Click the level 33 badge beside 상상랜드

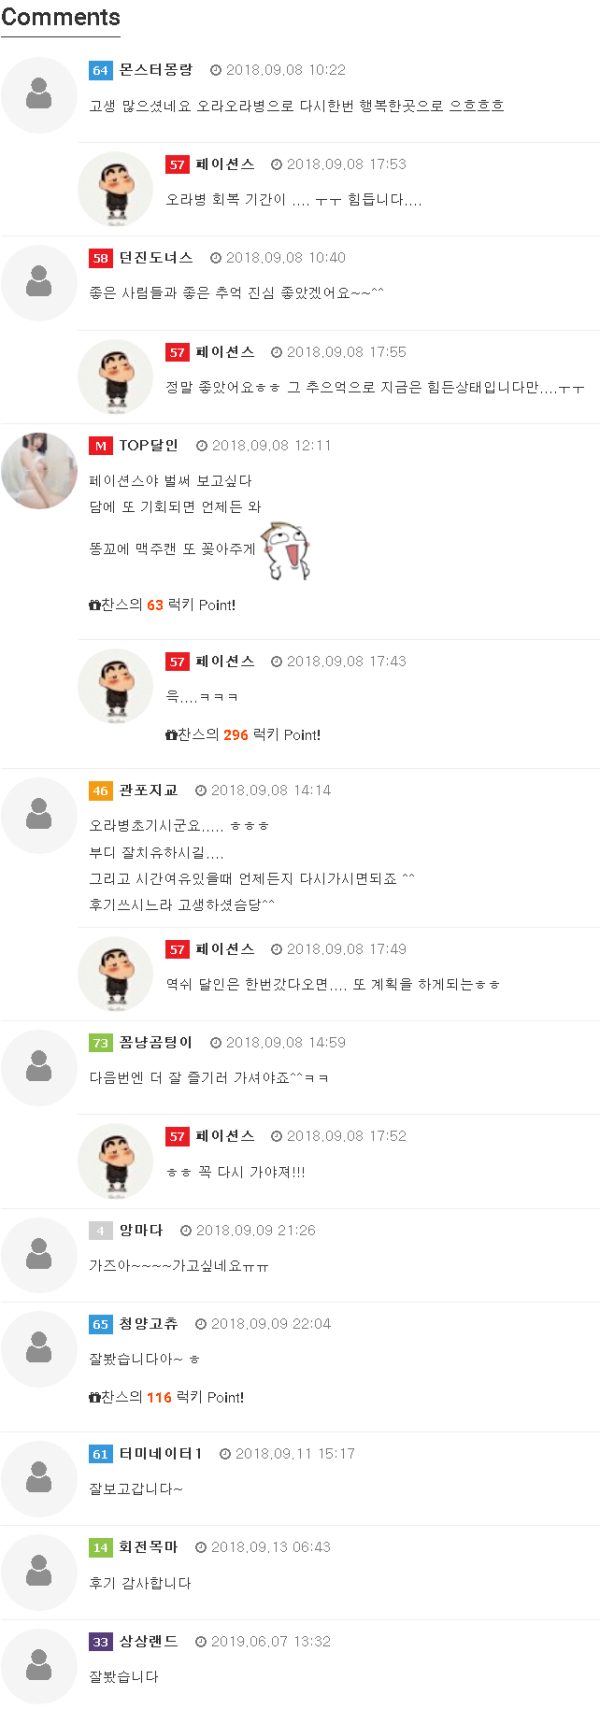[100, 1642]
